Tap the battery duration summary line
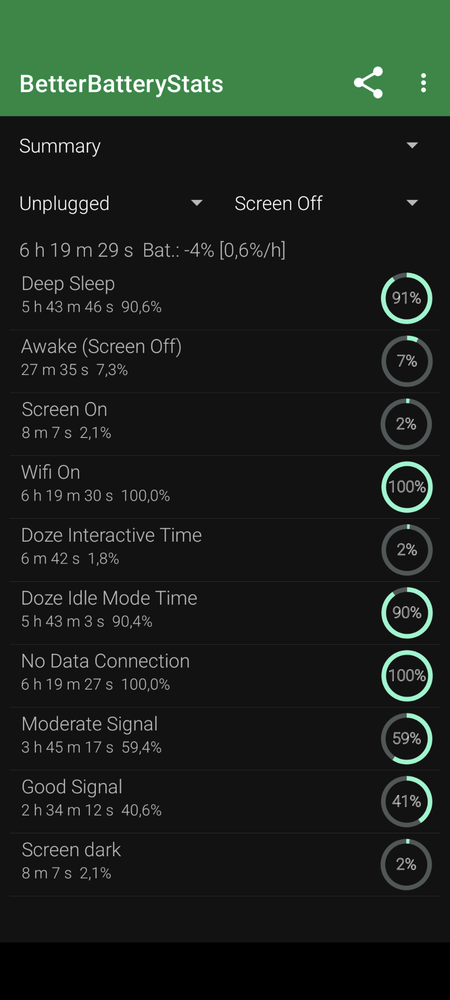The image size is (450, 1000). pyautogui.click(x=152, y=251)
